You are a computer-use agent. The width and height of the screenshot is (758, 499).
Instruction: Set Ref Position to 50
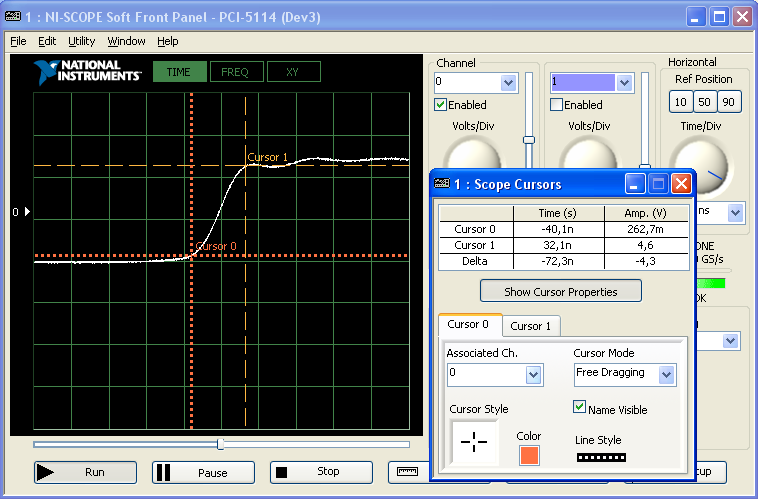(705, 102)
